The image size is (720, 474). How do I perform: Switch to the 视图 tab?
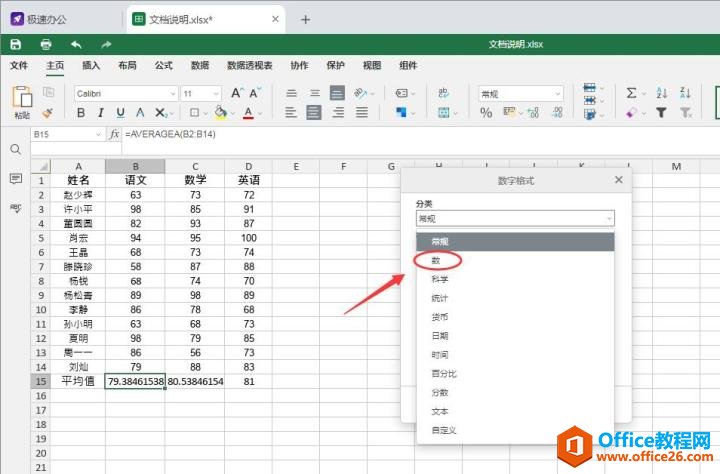pyautogui.click(x=372, y=66)
